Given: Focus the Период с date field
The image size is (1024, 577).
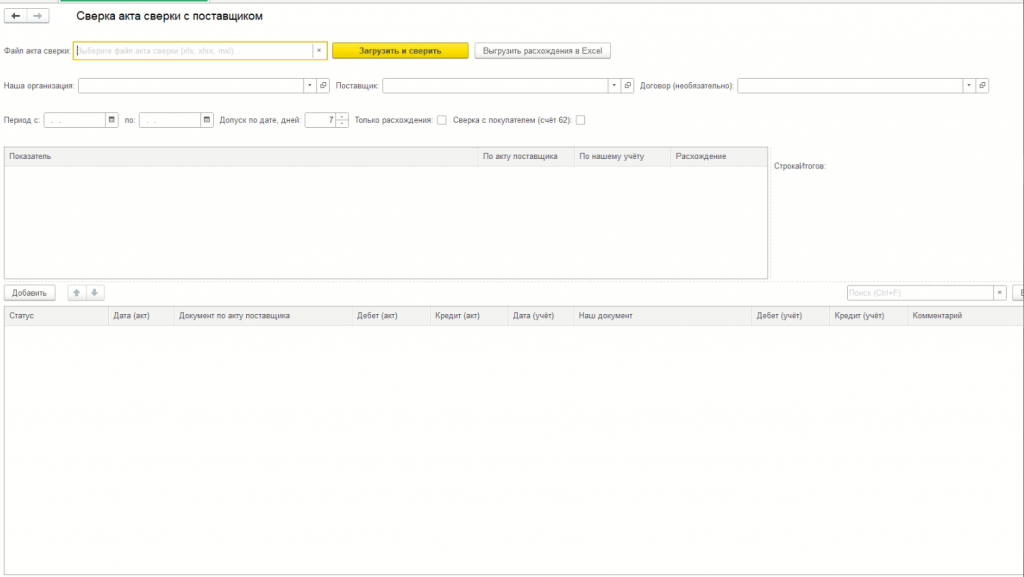Looking at the screenshot, I should [x=75, y=120].
